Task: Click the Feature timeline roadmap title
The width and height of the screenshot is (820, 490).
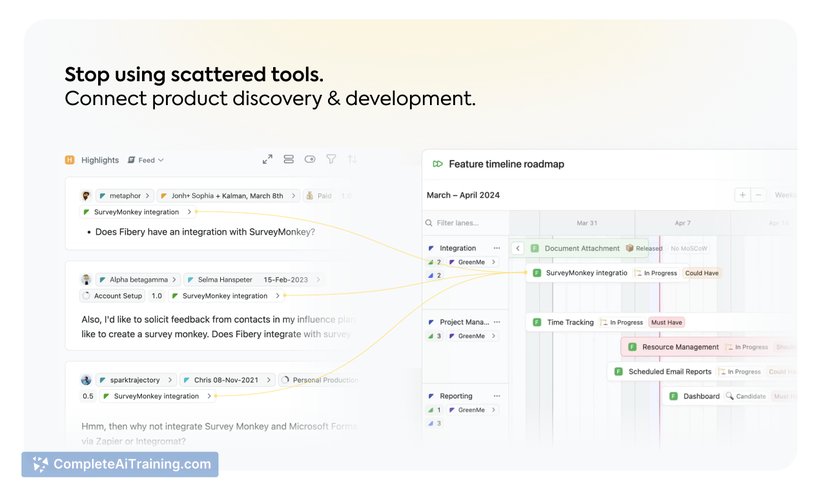Action: tap(506, 164)
